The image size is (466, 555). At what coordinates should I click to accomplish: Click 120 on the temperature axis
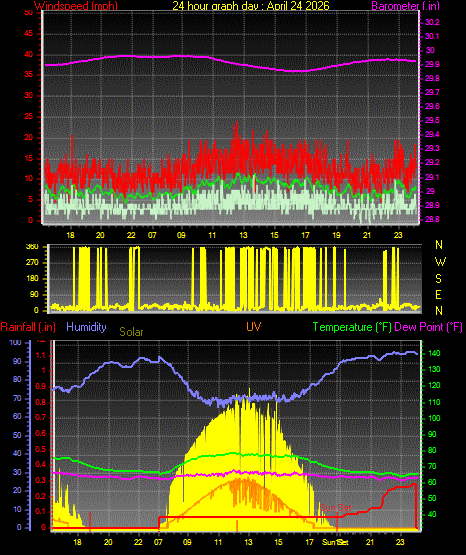(x=434, y=385)
